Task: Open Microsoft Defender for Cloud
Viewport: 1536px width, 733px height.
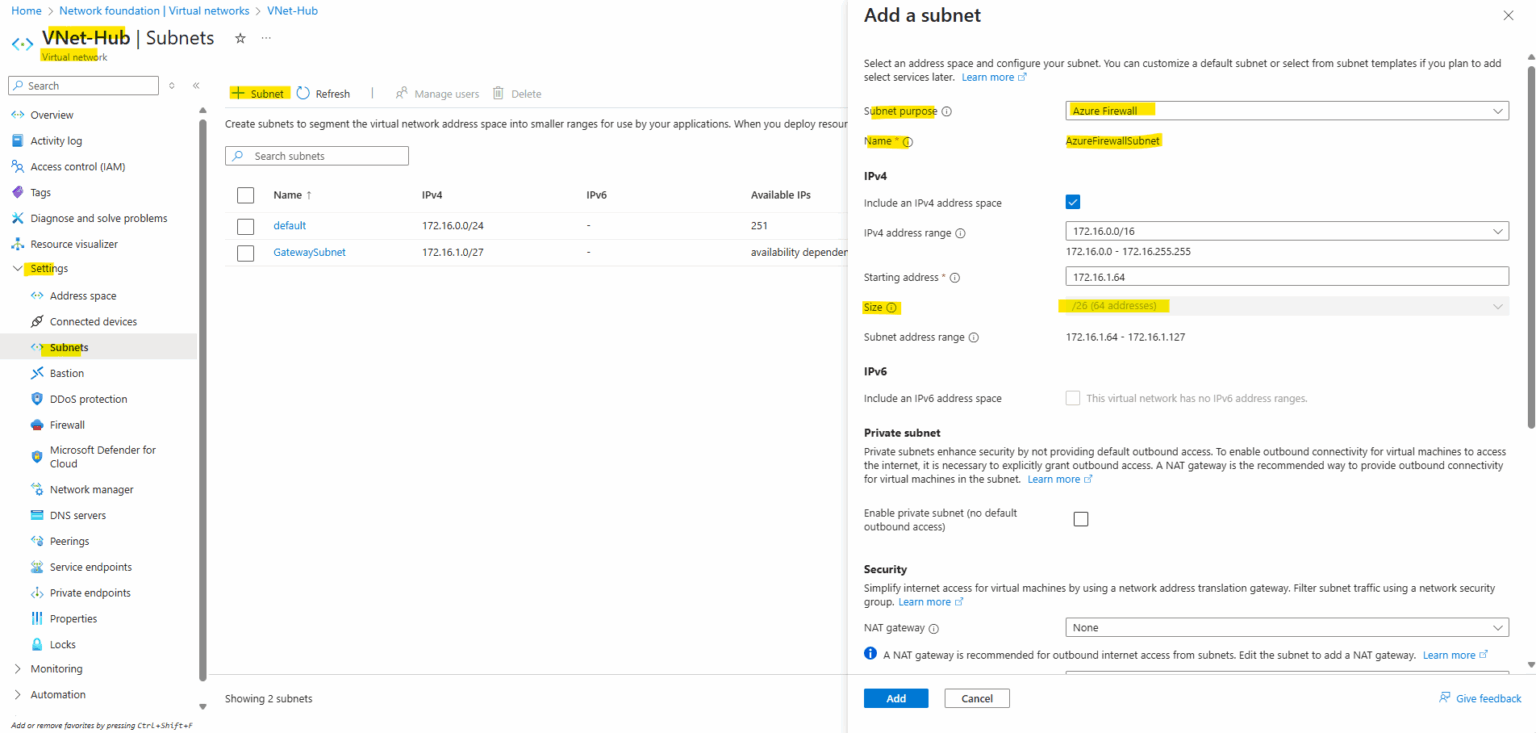Action: pyautogui.click(x=102, y=457)
